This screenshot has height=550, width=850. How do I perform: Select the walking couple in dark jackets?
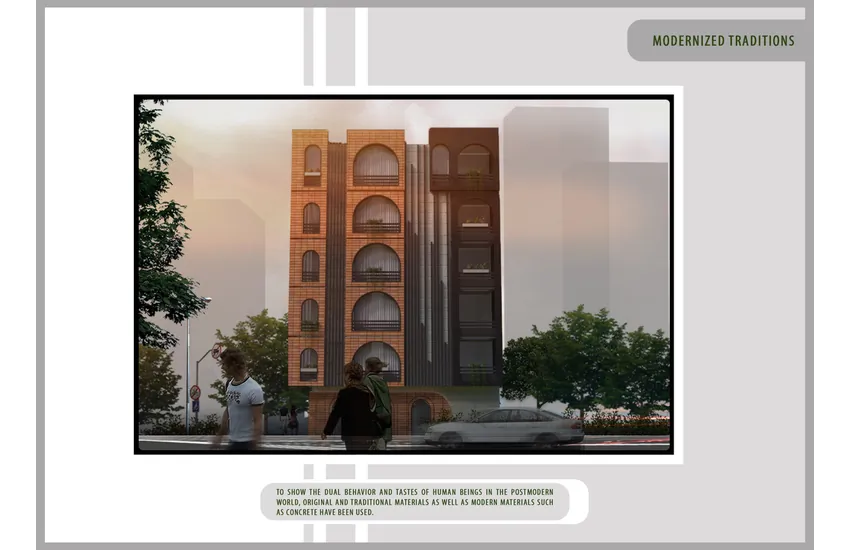pyautogui.click(x=360, y=403)
